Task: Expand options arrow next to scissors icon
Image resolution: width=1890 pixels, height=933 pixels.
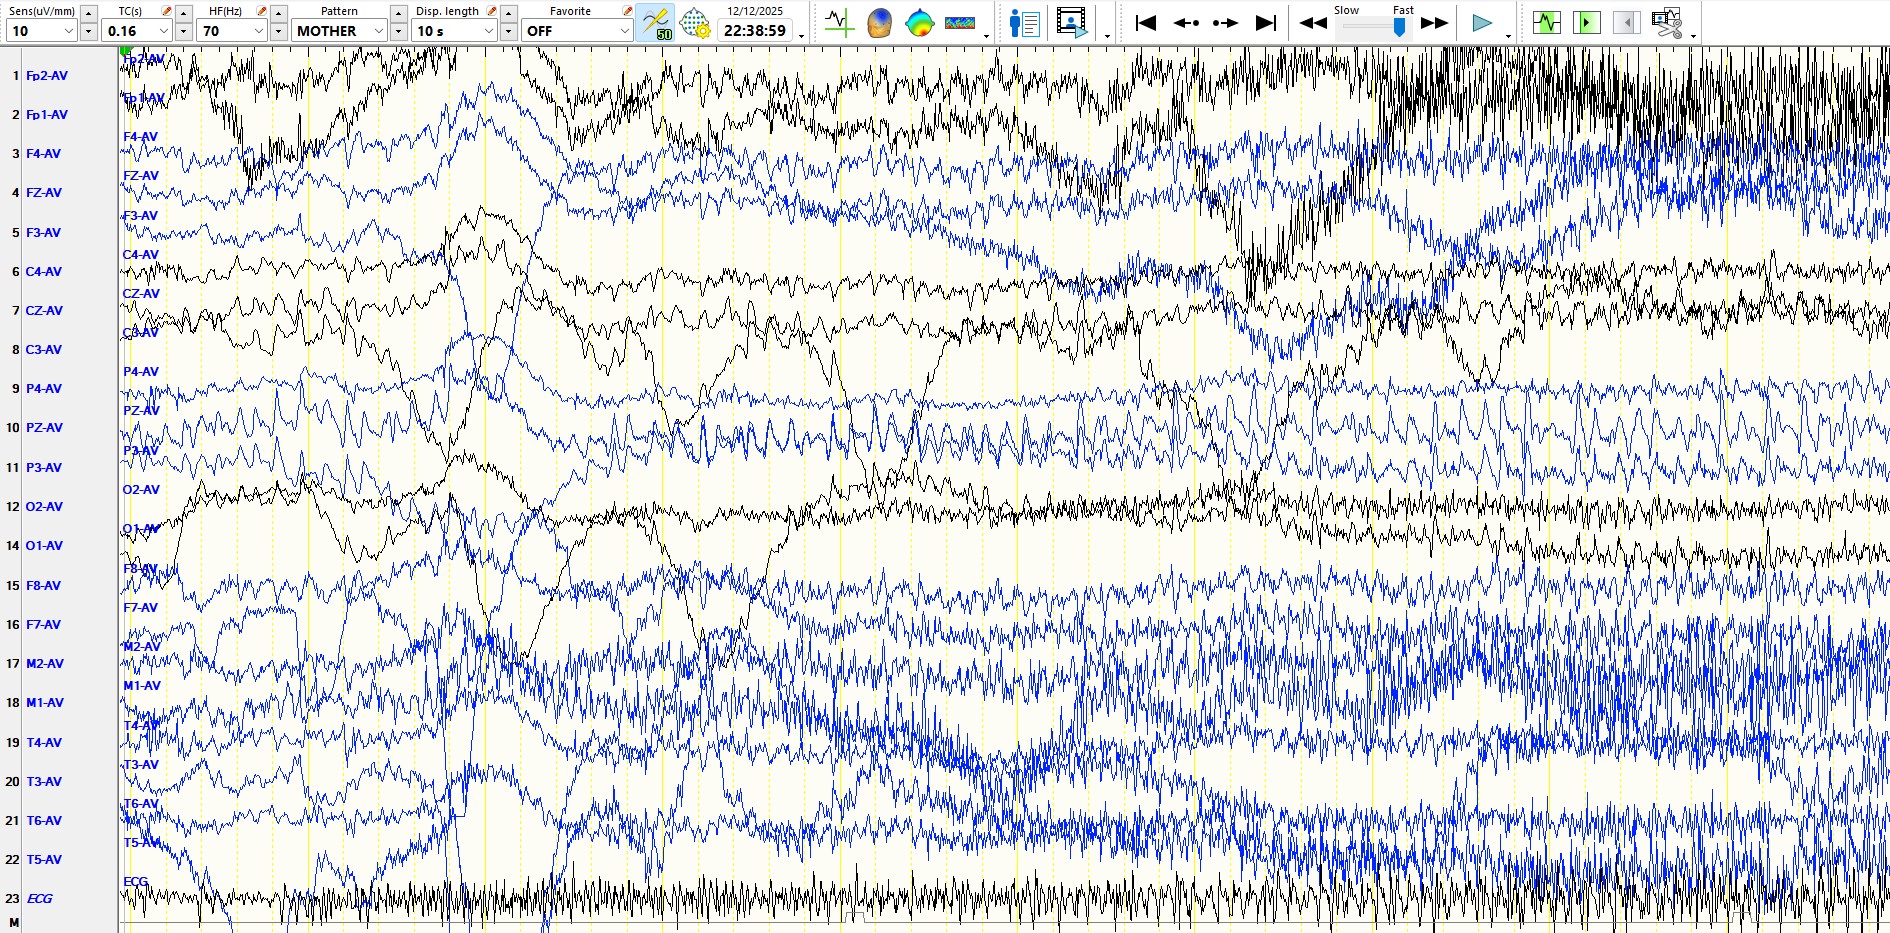Action: tap(1693, 36)
